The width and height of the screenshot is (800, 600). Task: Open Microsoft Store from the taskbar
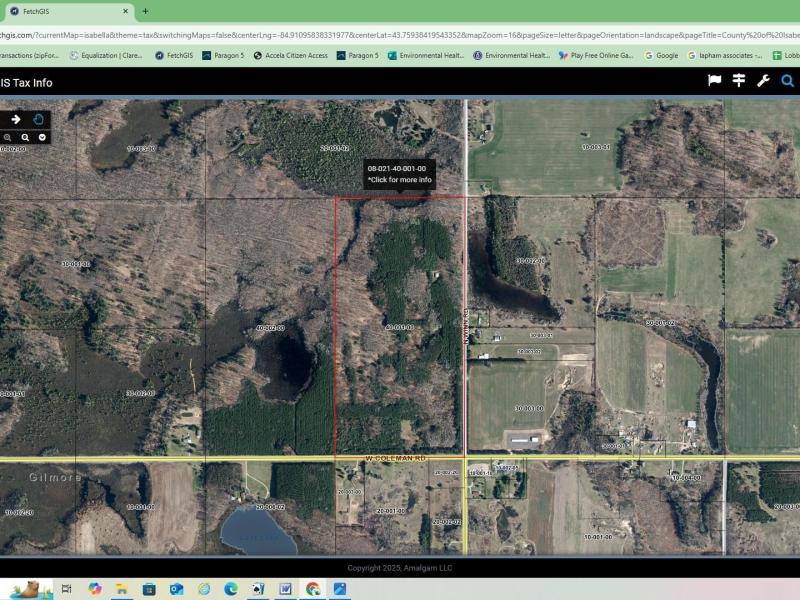tap(149, 589)
